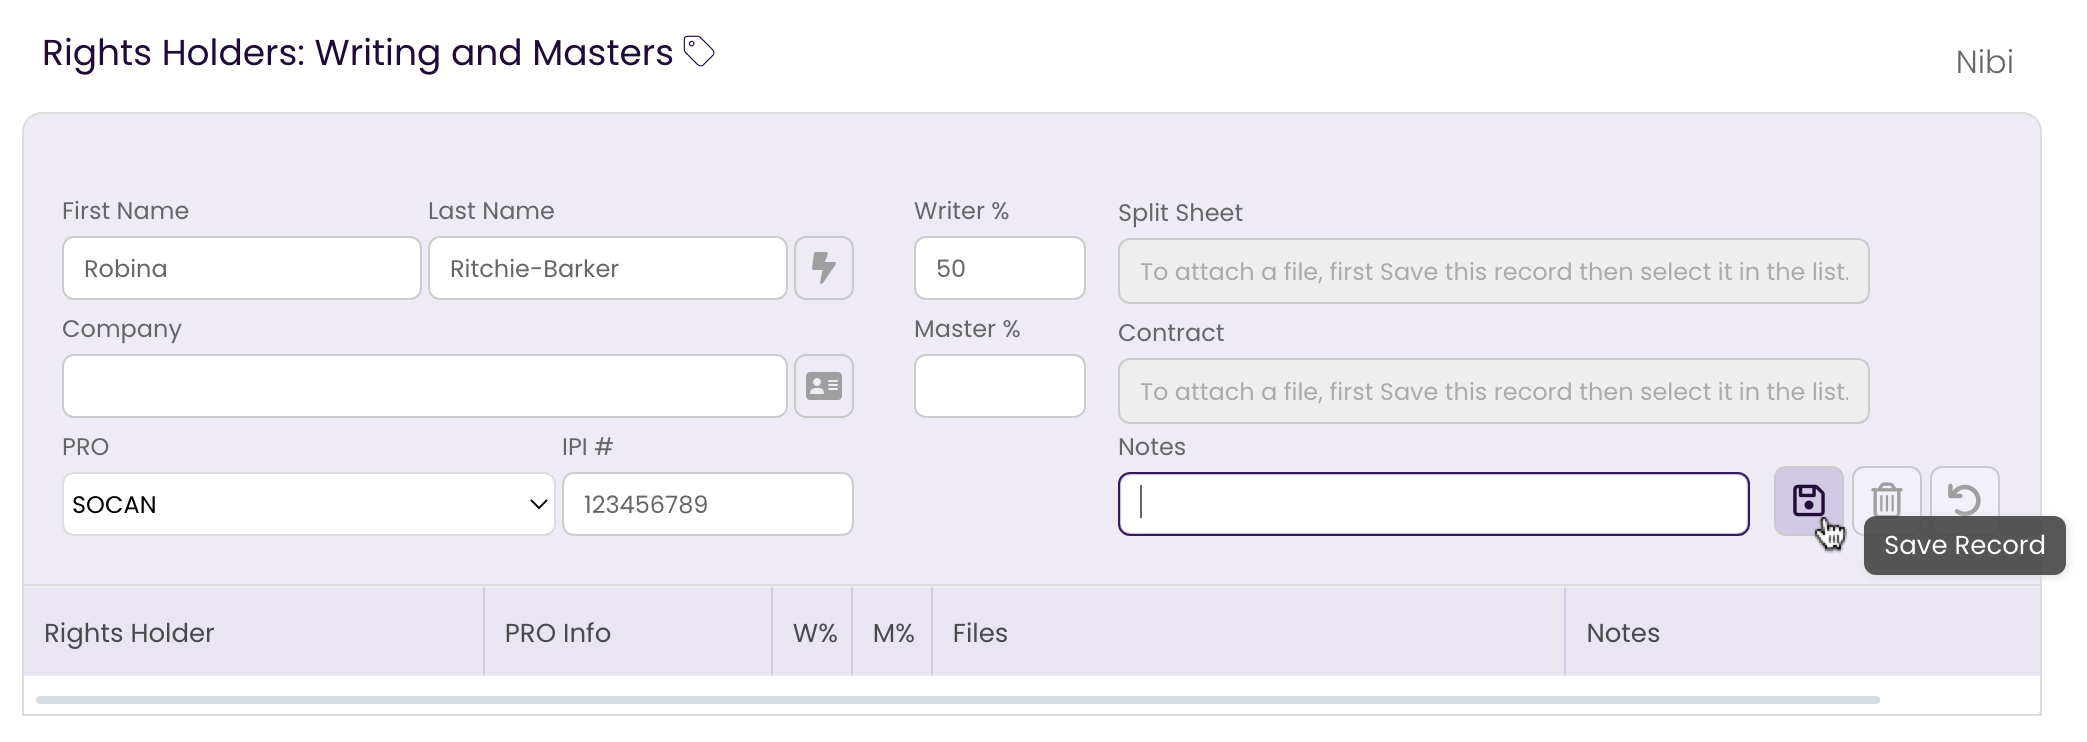
Task: Click the Last Name field with Ritchie-Barker
Action: (608, 268)
